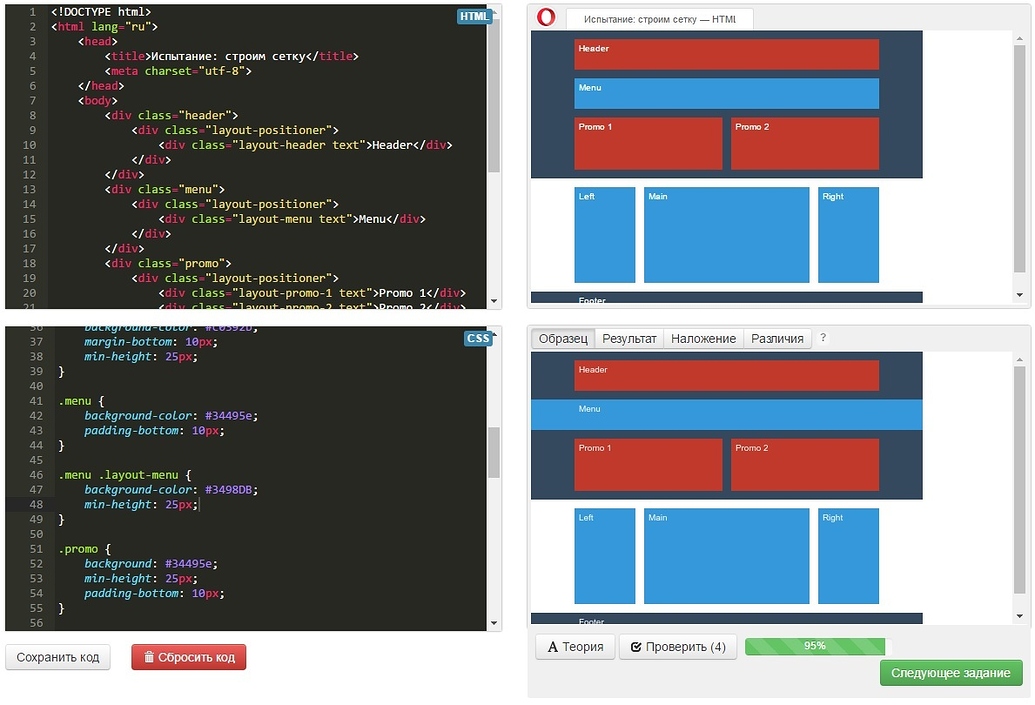Click the scroll down arrow in the browser preview

click(x=1020, y=295)
